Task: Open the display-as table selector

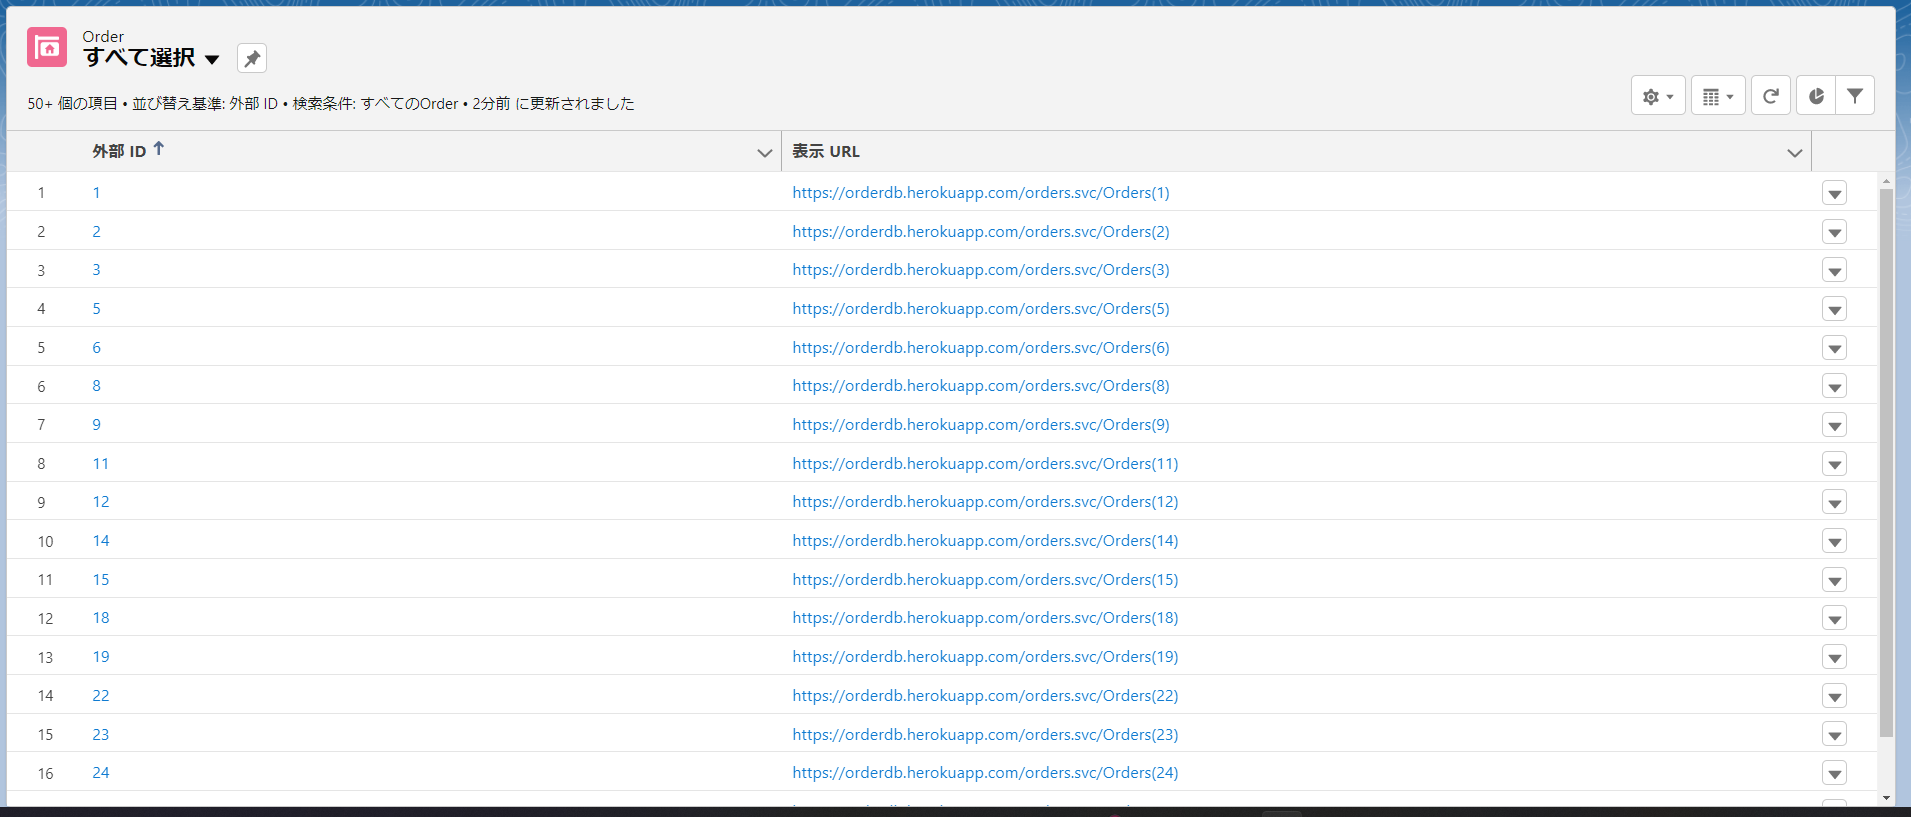Action: [1718, 96]
